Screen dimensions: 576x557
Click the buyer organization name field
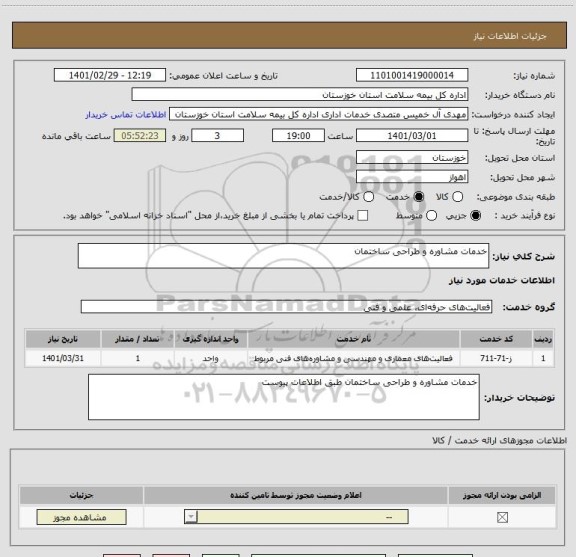point(300,95)
